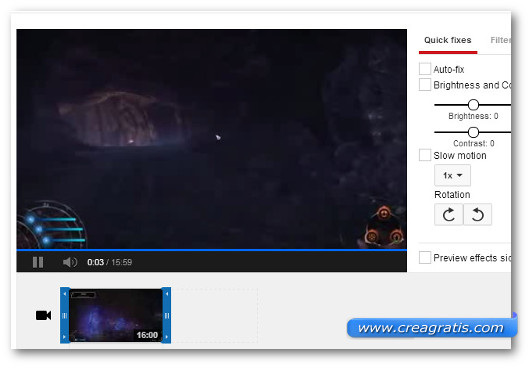Open the 1x speed dropdown

click(452, 175)
